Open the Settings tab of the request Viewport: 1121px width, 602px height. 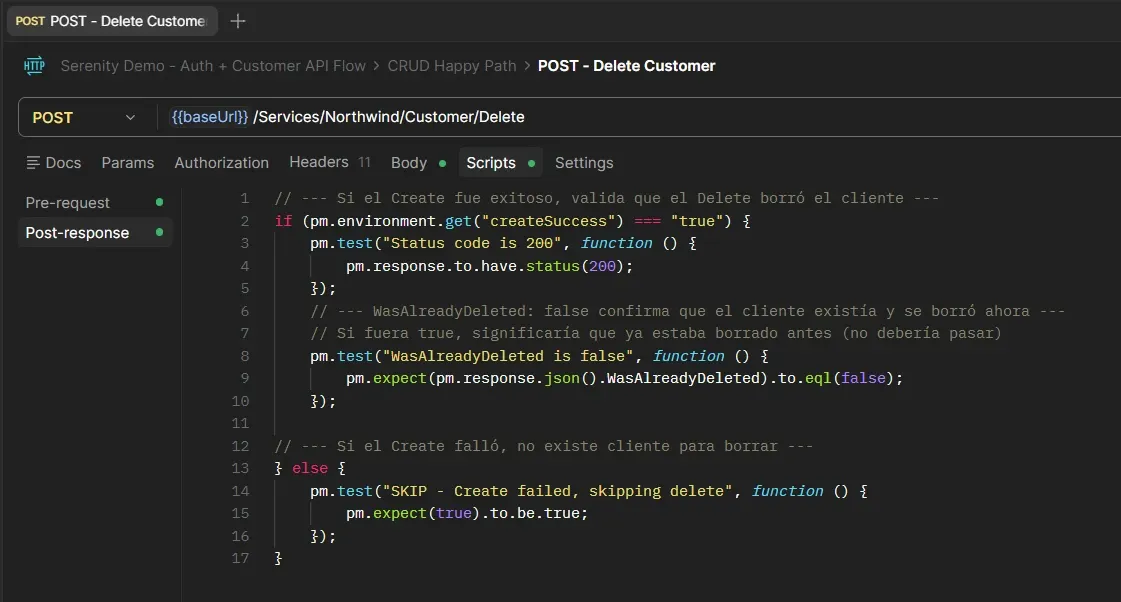coord(584,162)
